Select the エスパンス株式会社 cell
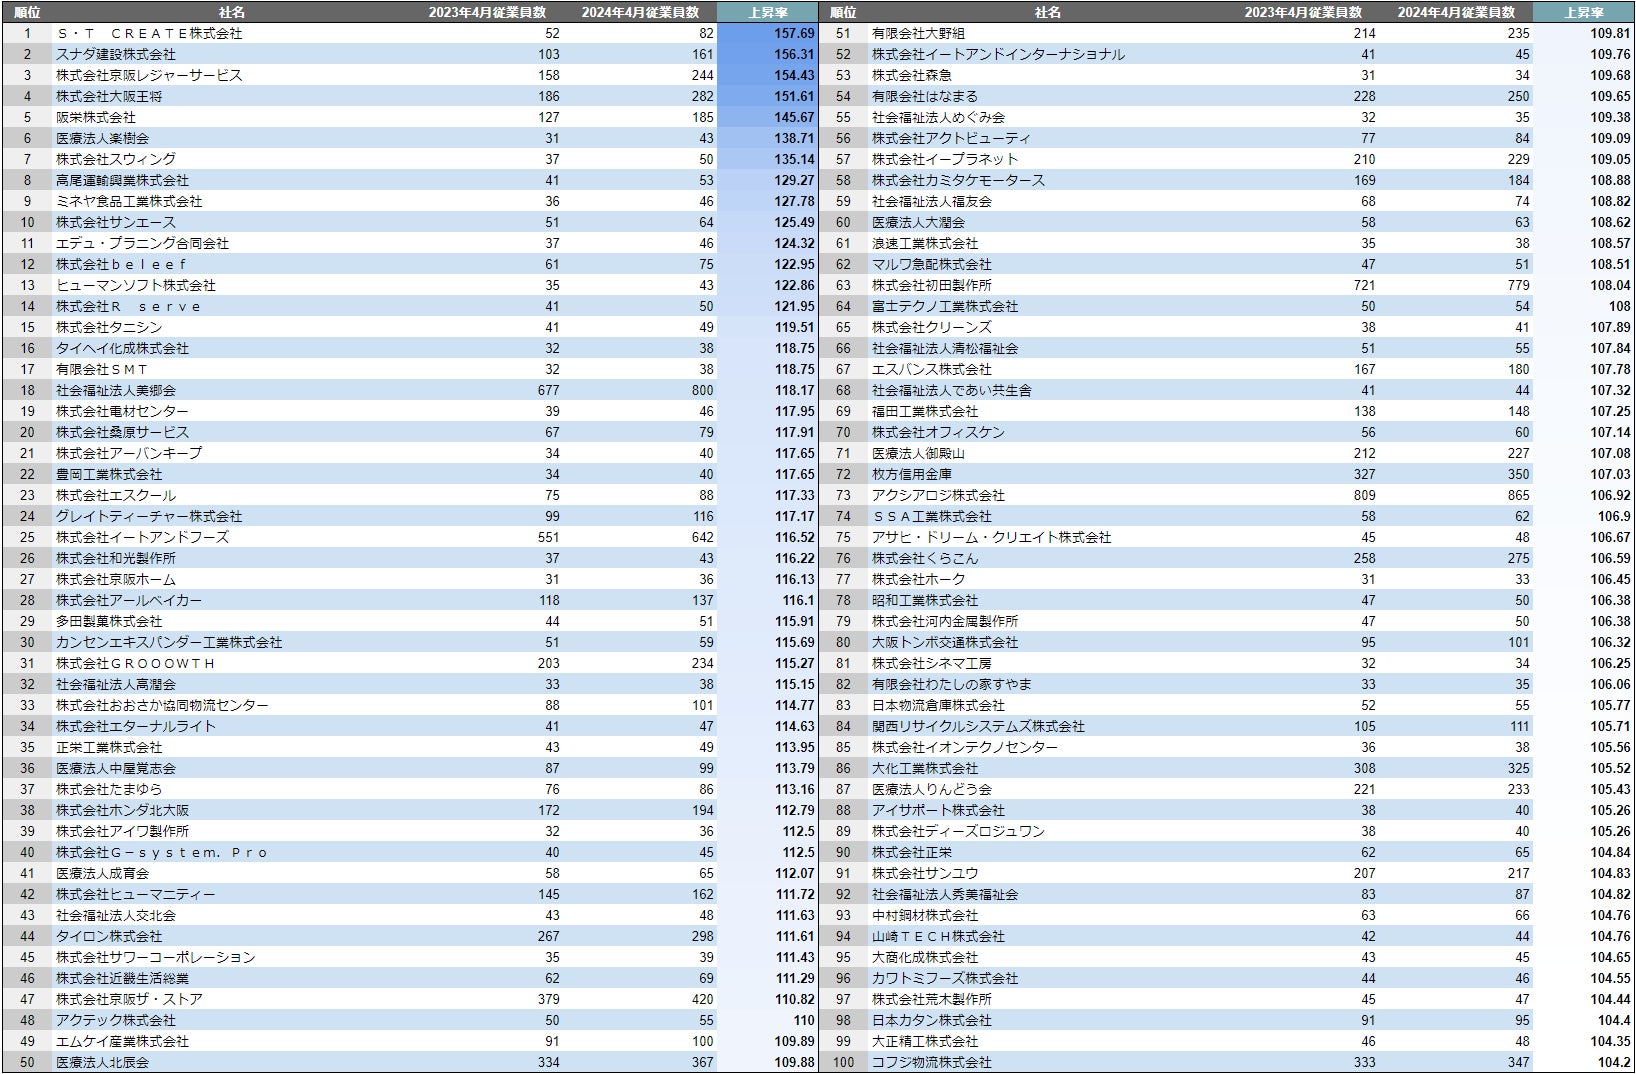The height and width of the screenshot is (1074, 1636). point(932,369)
